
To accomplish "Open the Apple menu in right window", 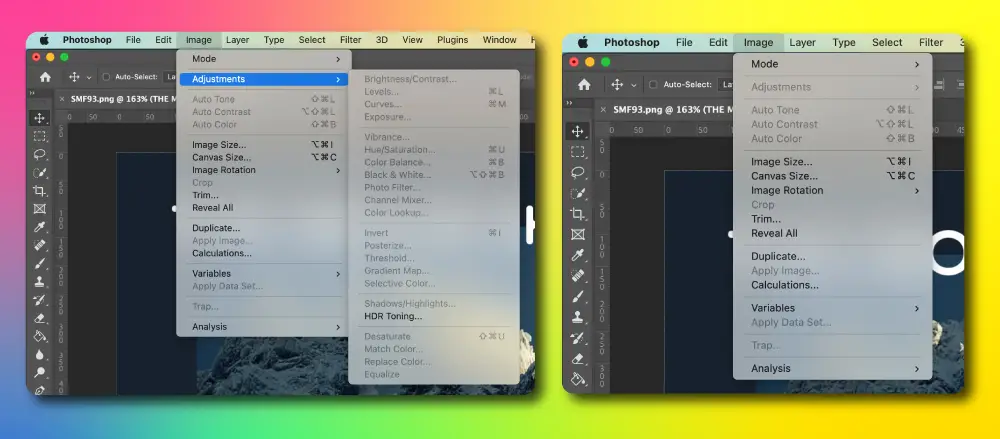I will (x=582, y=43).
